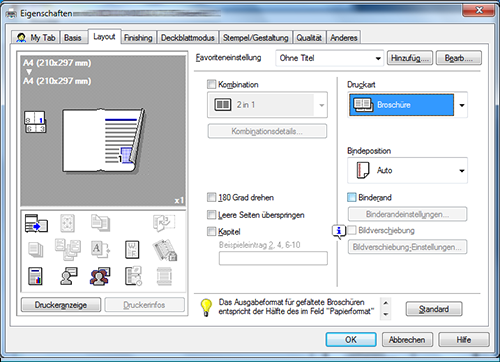Switch to Stempel/Gestaltung tab
Image resolution: width=500 pixels, height=362 pixels.
point(255,38)
